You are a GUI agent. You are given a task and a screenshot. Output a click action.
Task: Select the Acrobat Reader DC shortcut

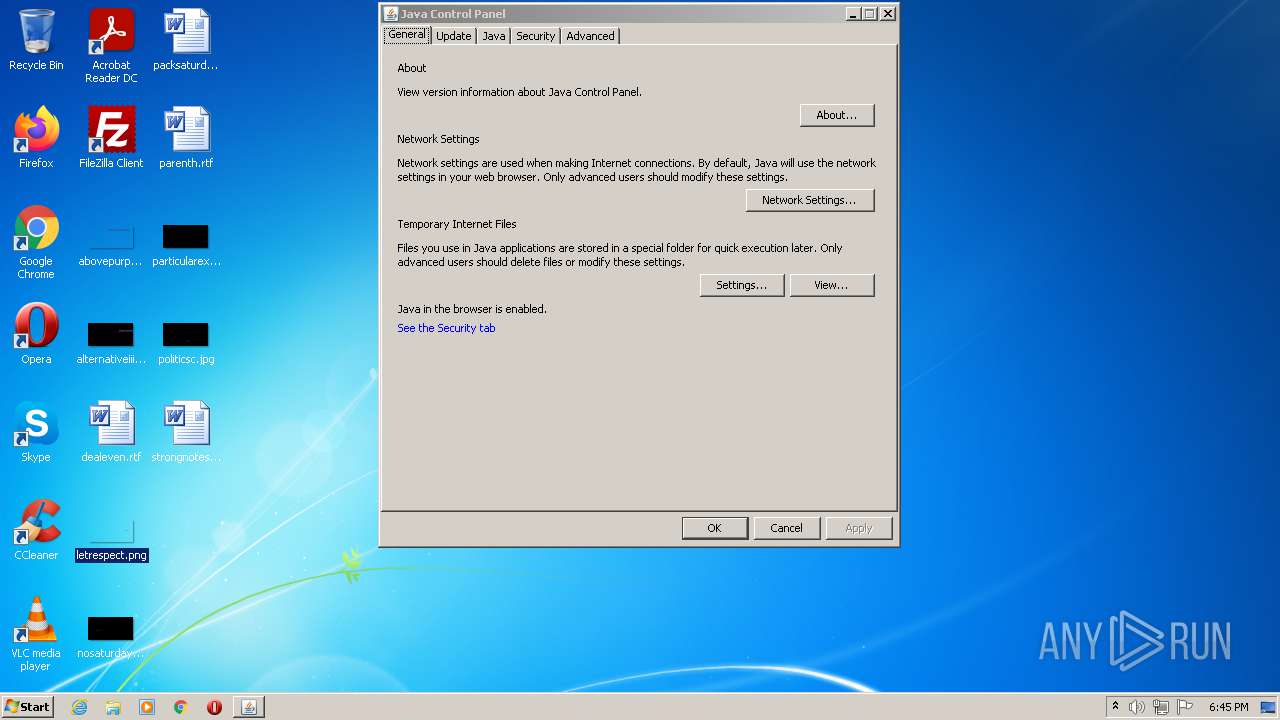click(111, 46)
